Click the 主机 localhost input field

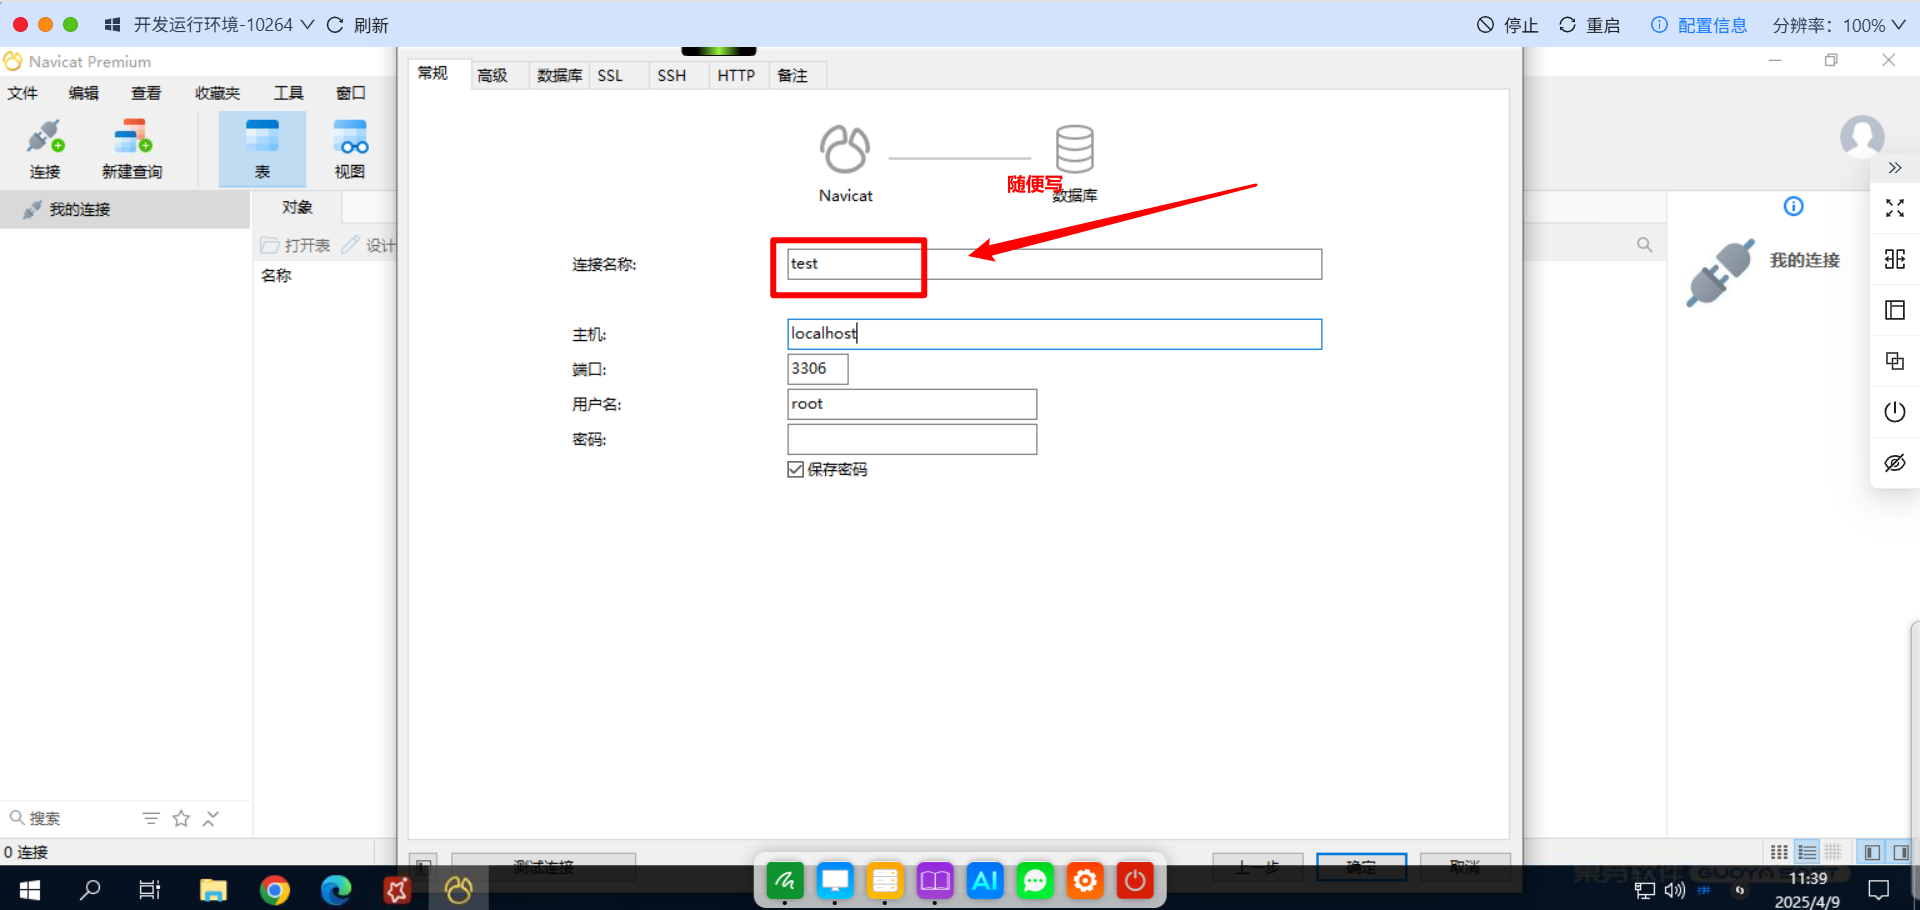(1054, 334)
